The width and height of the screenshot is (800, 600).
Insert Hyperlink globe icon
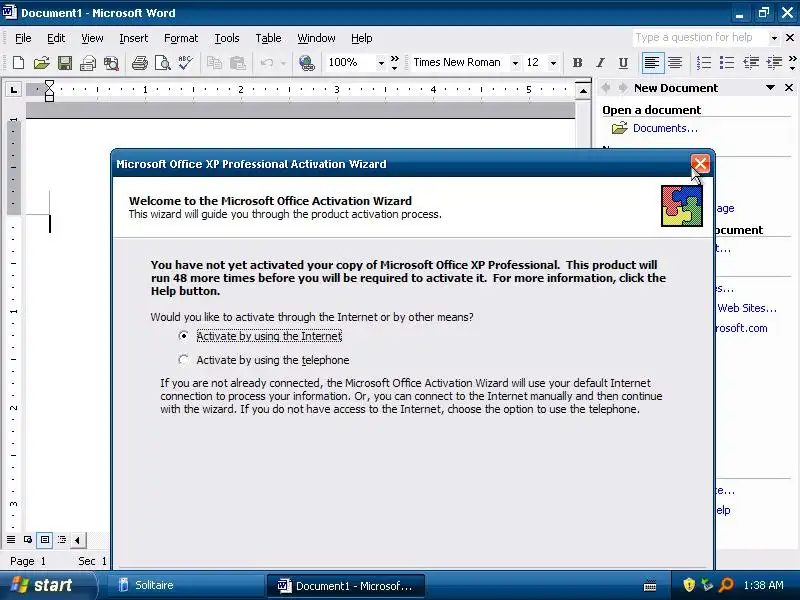click(x=307, y=63)
